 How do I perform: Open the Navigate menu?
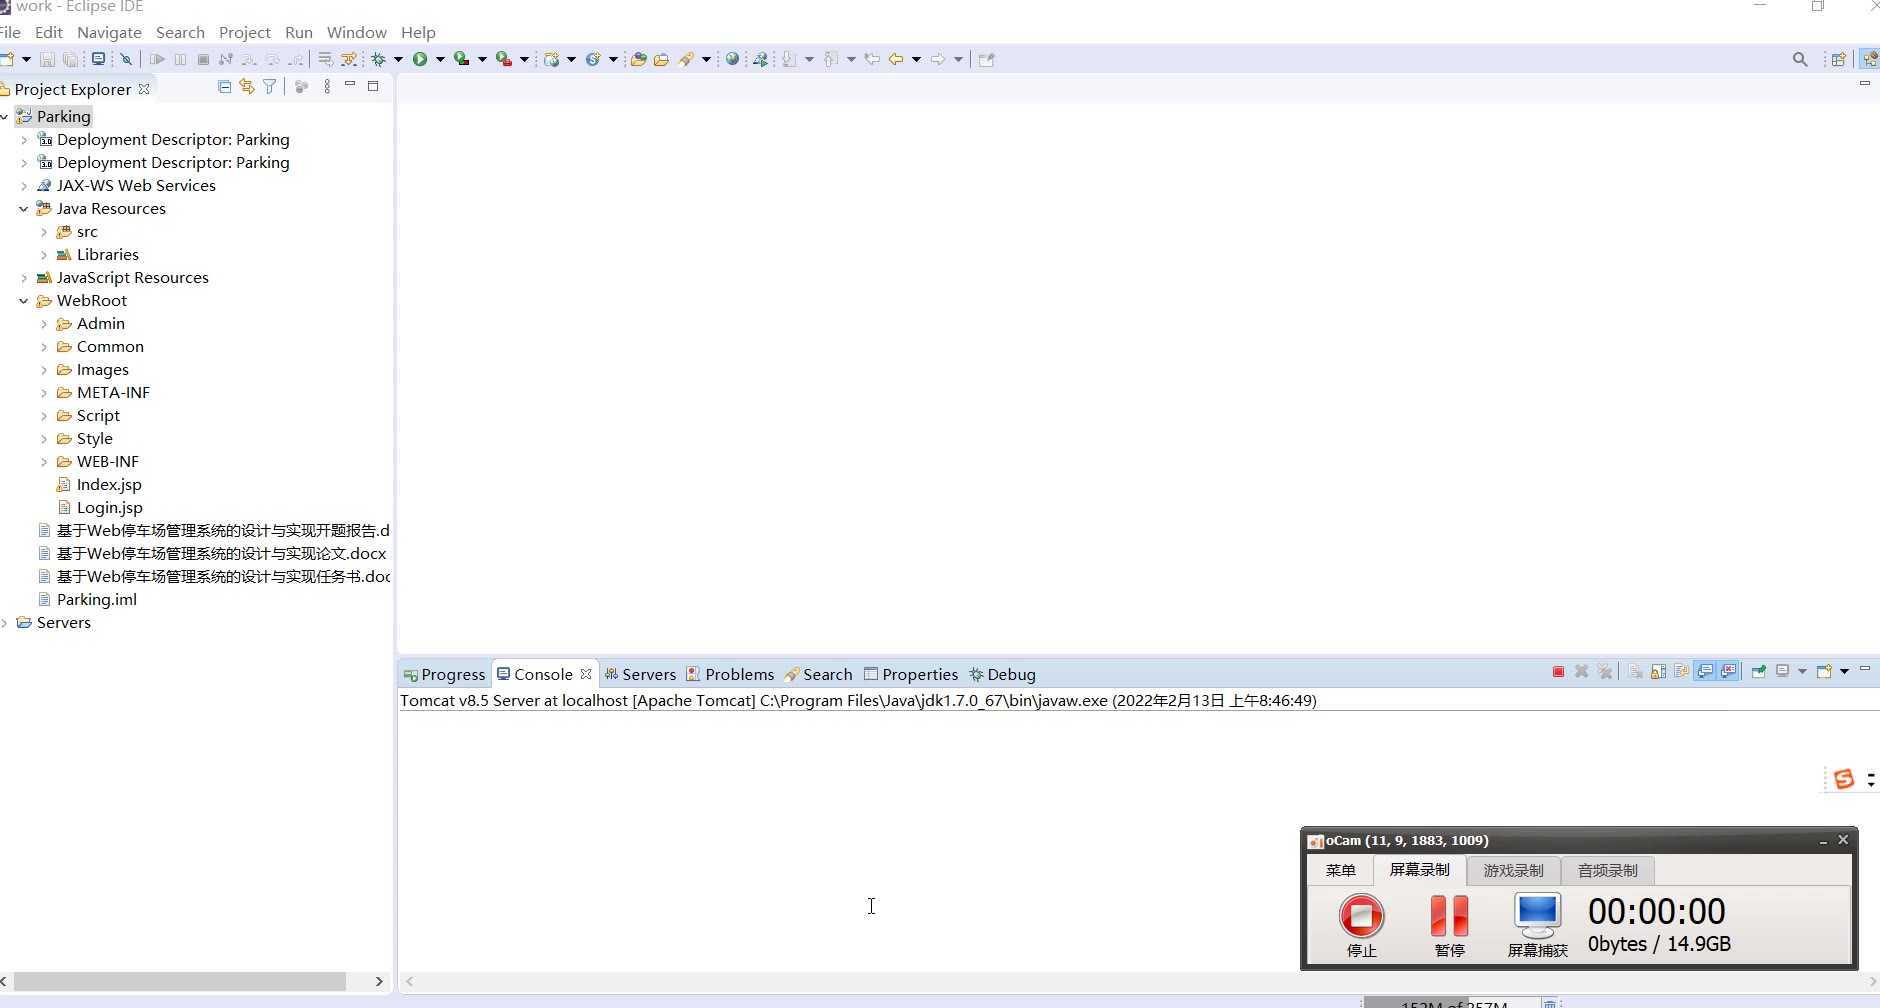109,32
